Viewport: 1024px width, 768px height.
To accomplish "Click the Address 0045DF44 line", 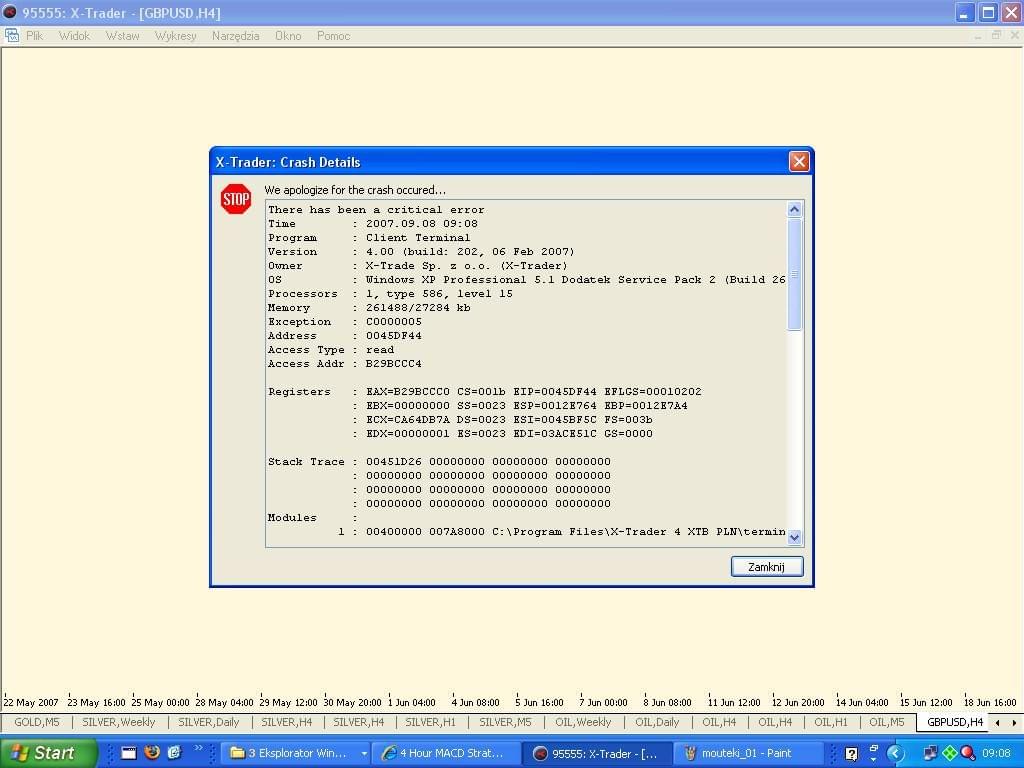I will click(x=345, y=336).
